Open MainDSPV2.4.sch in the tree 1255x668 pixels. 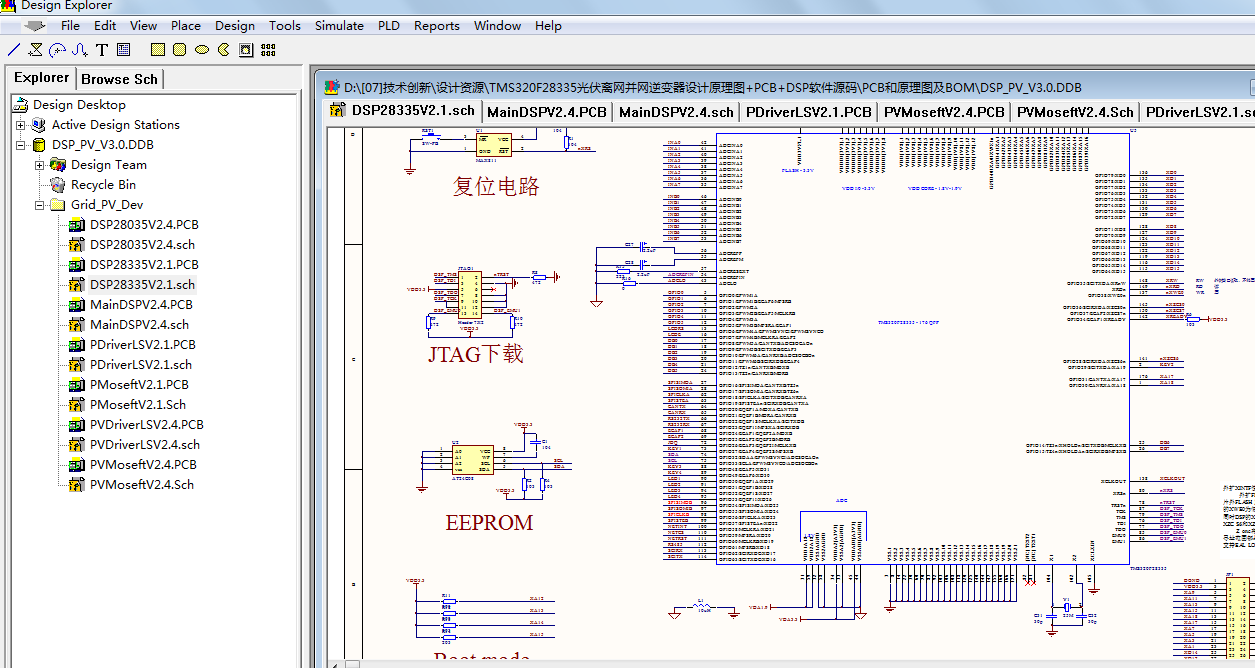pyautogui.click(x=139, y=325)
